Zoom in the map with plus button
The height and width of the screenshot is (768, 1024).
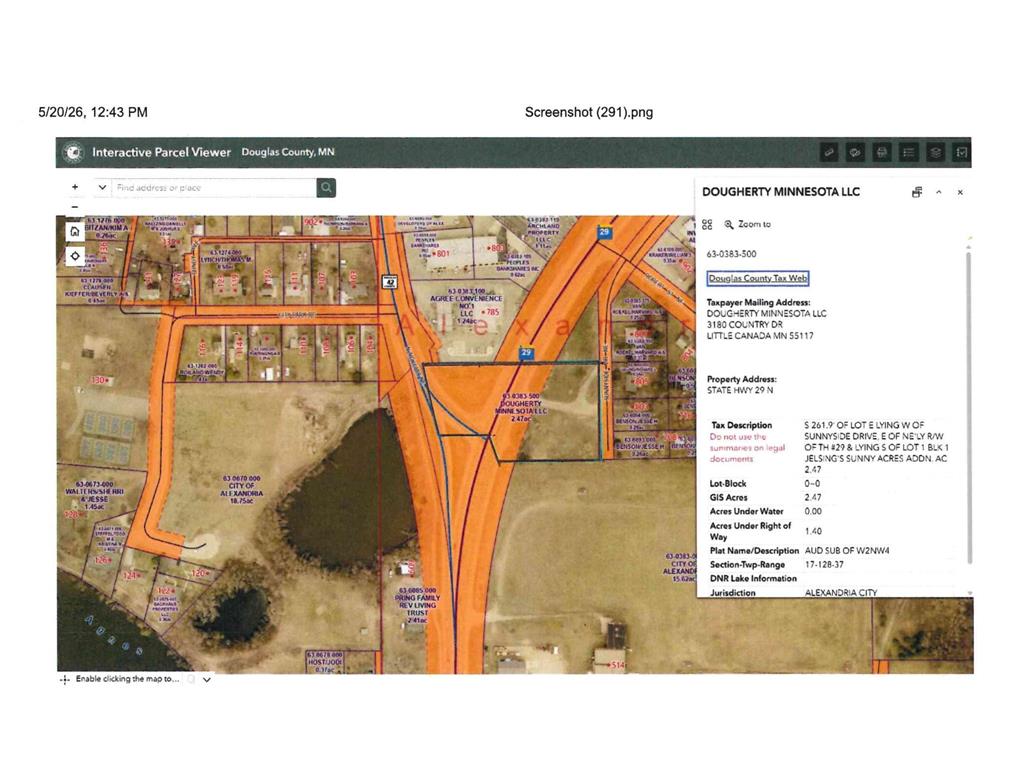coord(75,187)
